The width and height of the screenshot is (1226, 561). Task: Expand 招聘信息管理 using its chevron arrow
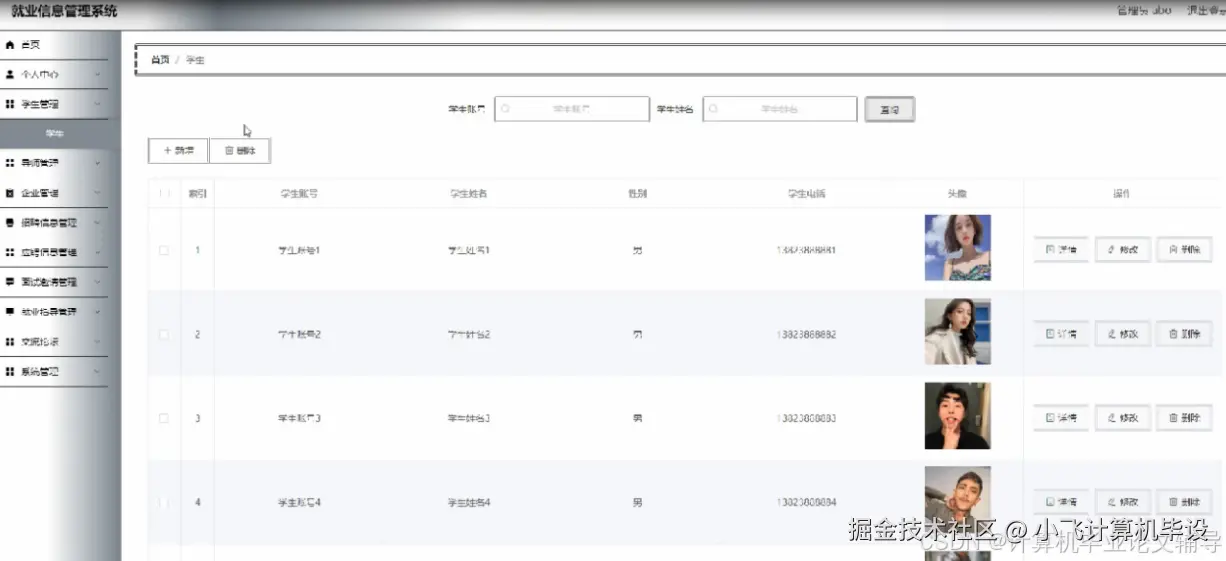pyautogui.click(x=97, y=223)
